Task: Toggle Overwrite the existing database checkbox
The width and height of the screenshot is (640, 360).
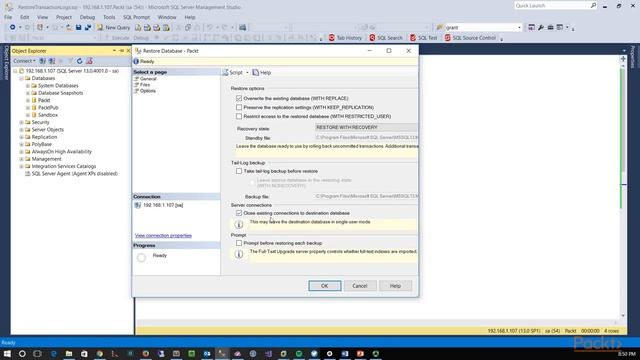Action: tap(239, 98)
